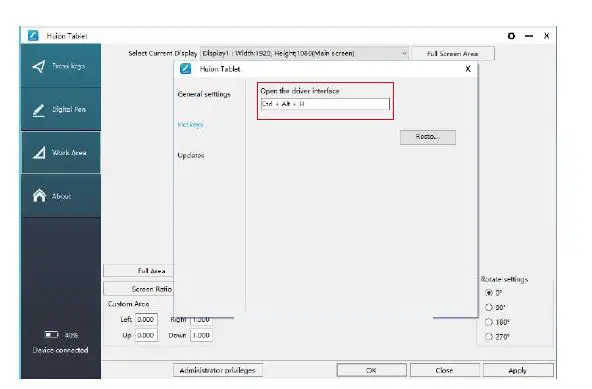The width and height of the screenshot is (592, 389).
Task: Click the settings gear in main title bar
Action: click(511, 36)
